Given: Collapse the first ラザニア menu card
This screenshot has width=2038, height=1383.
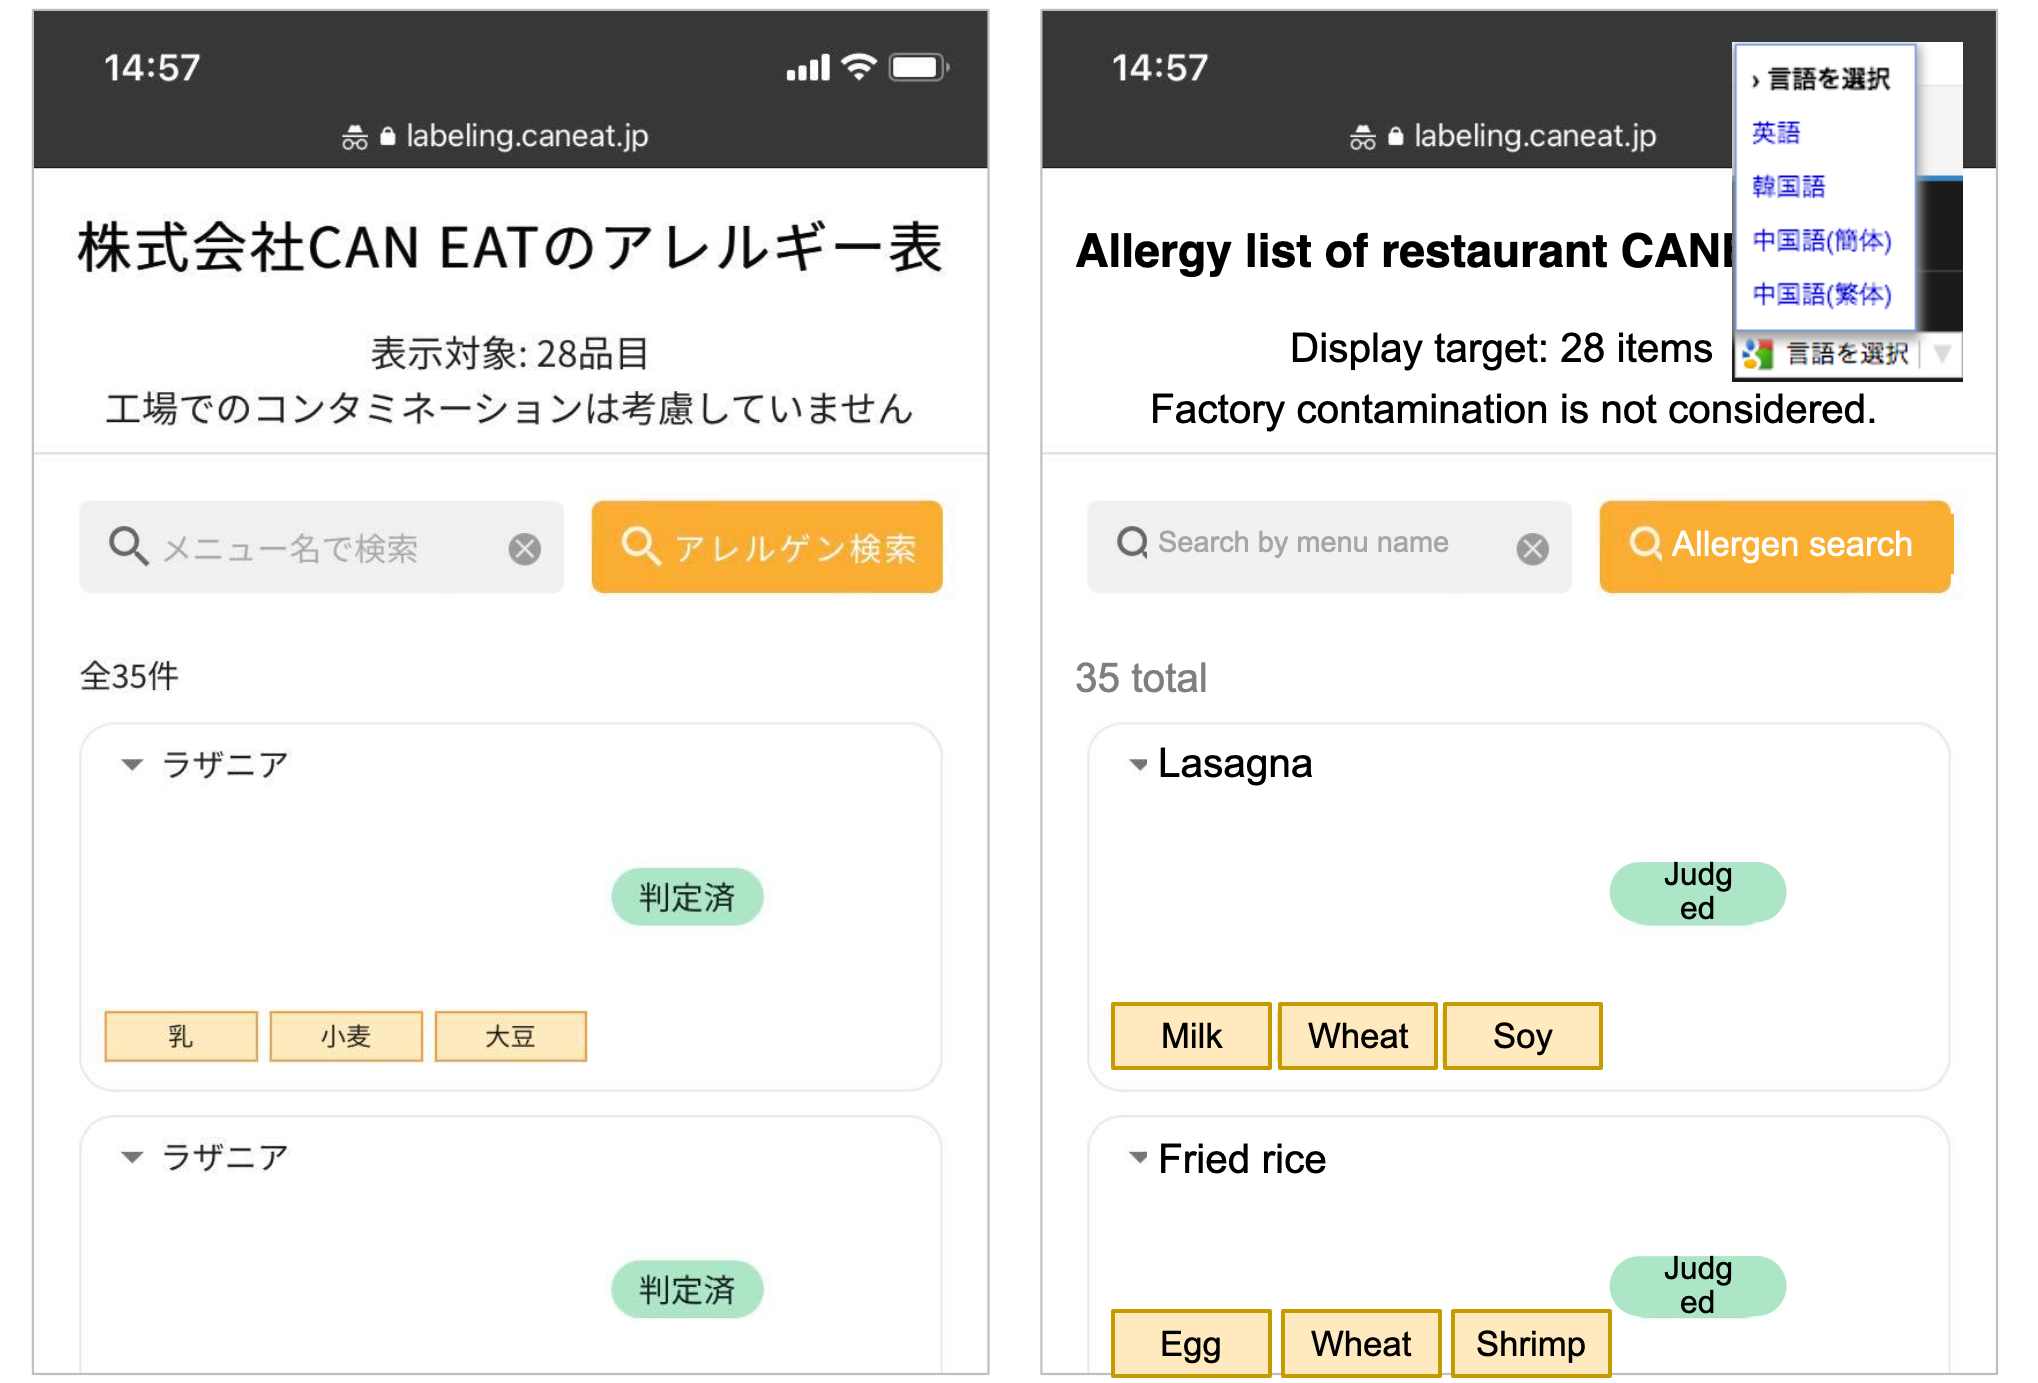Looking at the screenshot, I should 132,765.
